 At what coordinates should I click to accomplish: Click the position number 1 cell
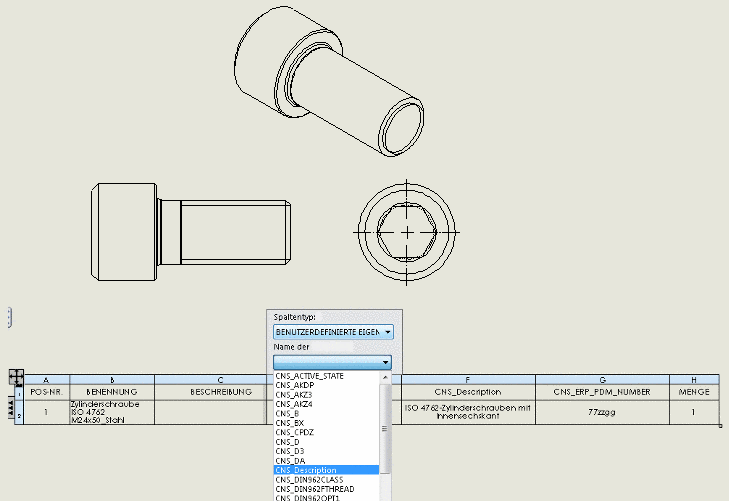coord(46,412)
